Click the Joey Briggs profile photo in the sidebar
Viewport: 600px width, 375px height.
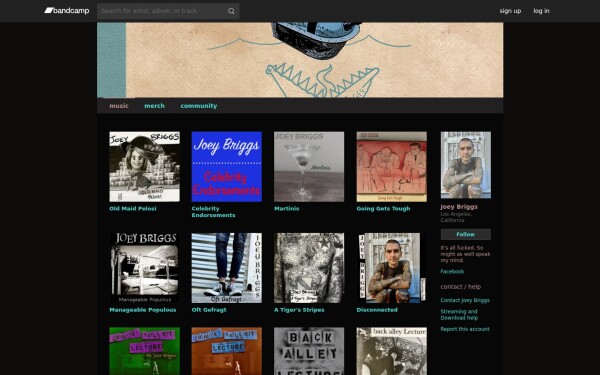point(465,165)
